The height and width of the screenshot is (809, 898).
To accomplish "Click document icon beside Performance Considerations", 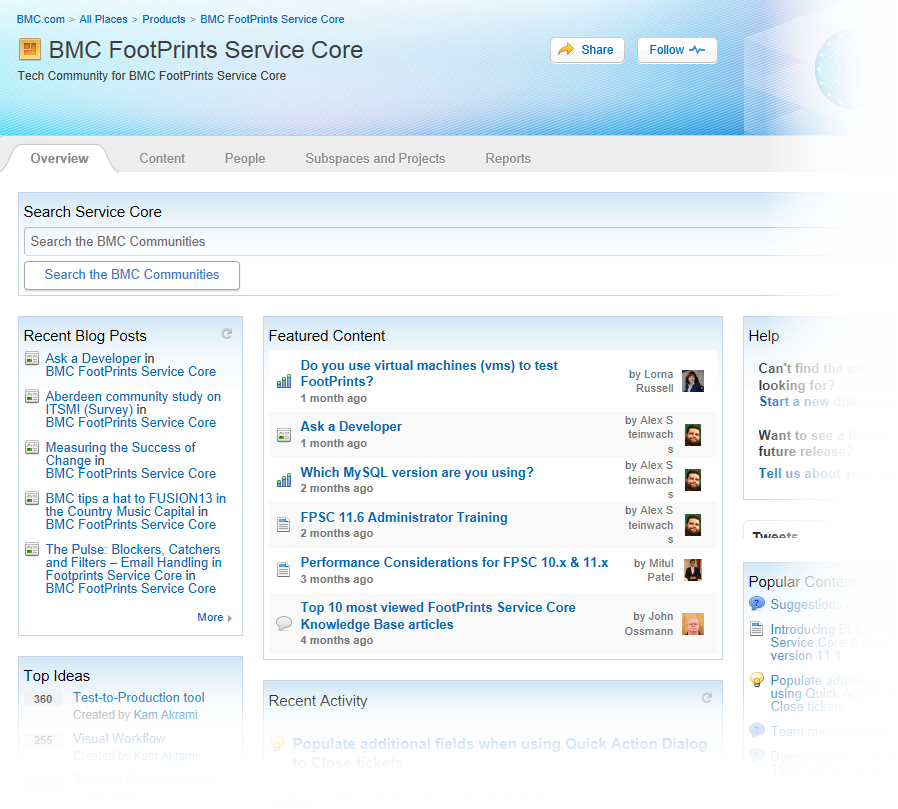I will pos(283,570).
